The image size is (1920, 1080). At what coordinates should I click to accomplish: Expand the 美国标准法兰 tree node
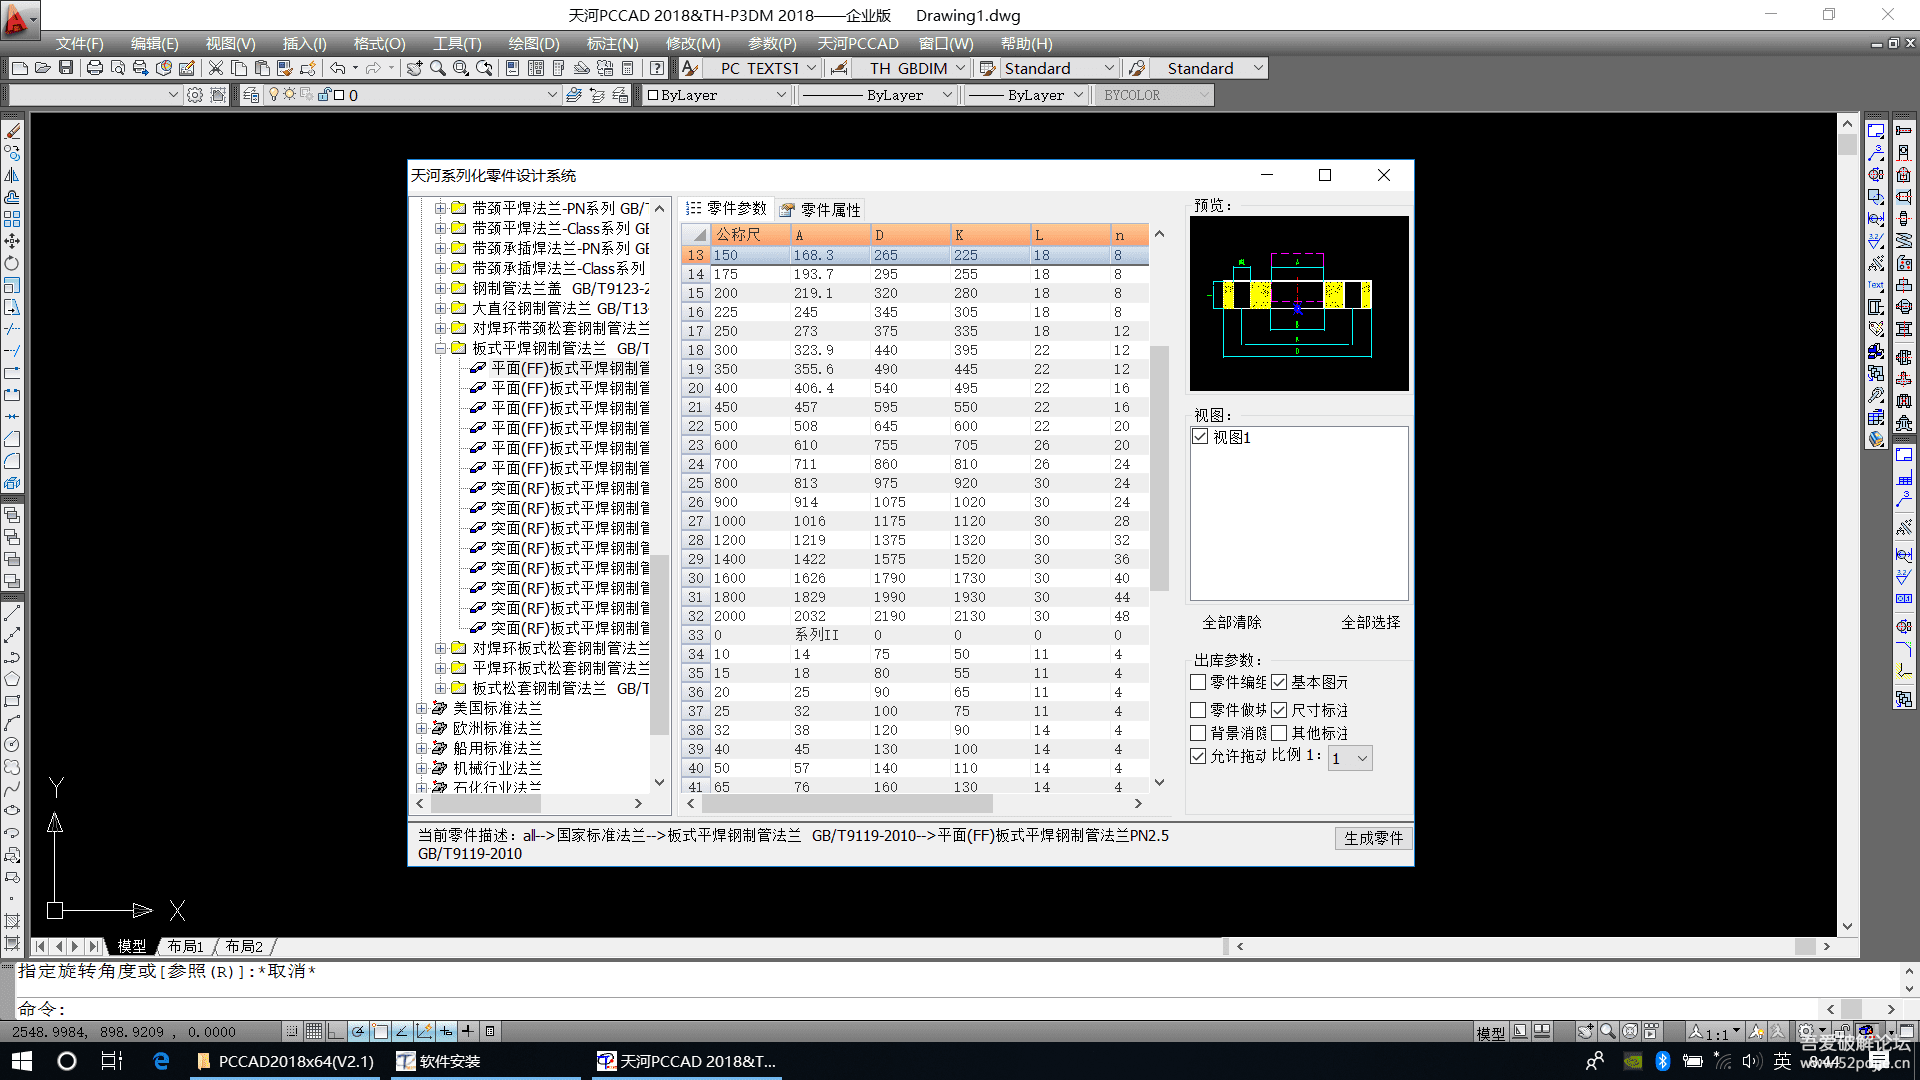click(x=421, y=708)
